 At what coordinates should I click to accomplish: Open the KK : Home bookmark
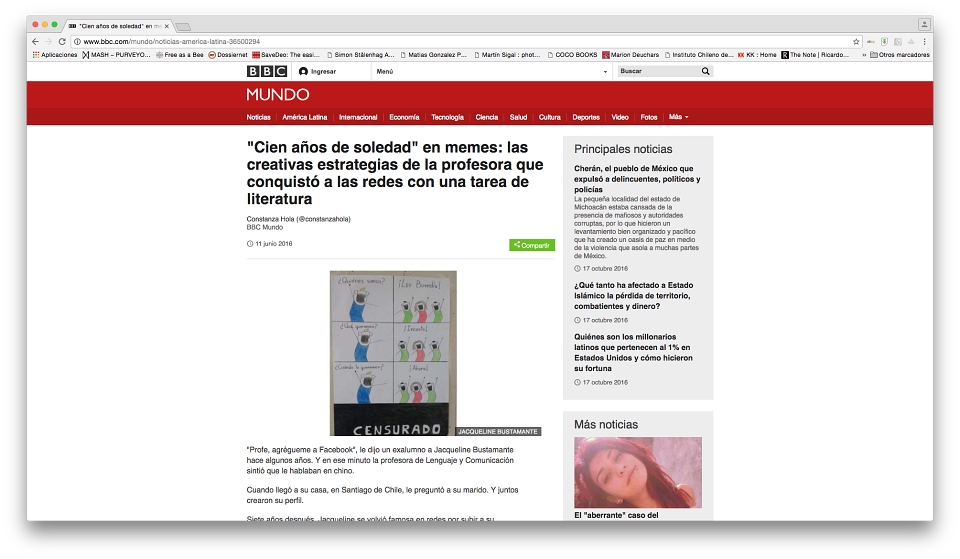click(x=757, y=55)
